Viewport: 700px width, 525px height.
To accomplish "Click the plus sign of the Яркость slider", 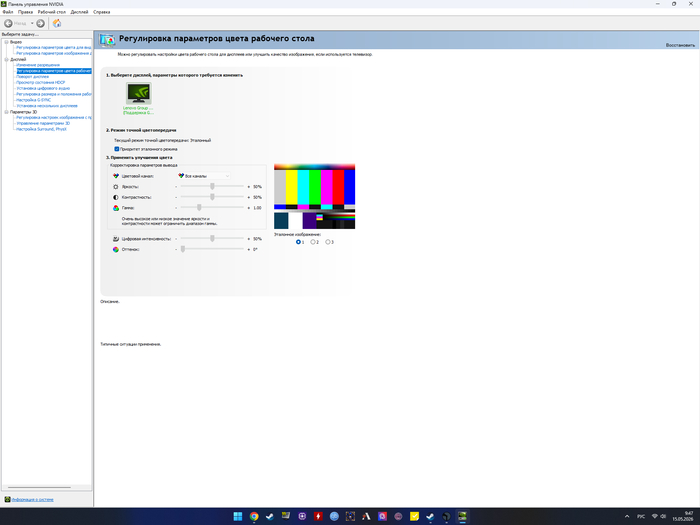I will pyautogui.click(x=249, y=187).
